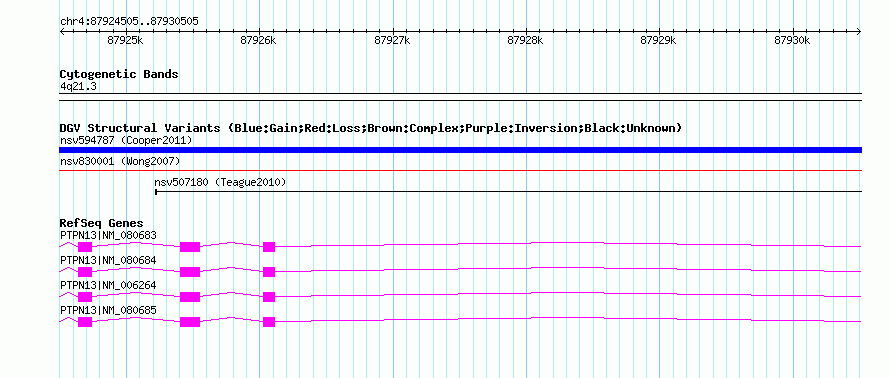Click the second exon of NM_080683

coord(190,247)
